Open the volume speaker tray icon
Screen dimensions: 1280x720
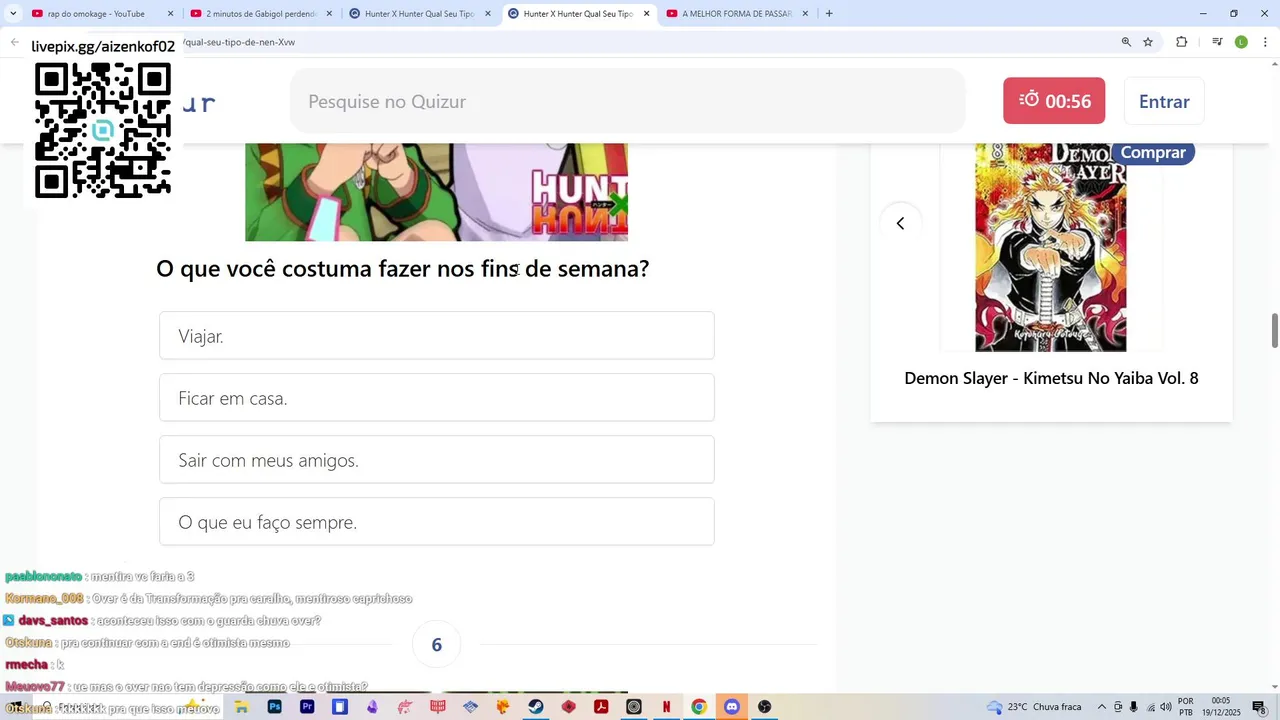pyautogui.click(x=1165, y=707)
